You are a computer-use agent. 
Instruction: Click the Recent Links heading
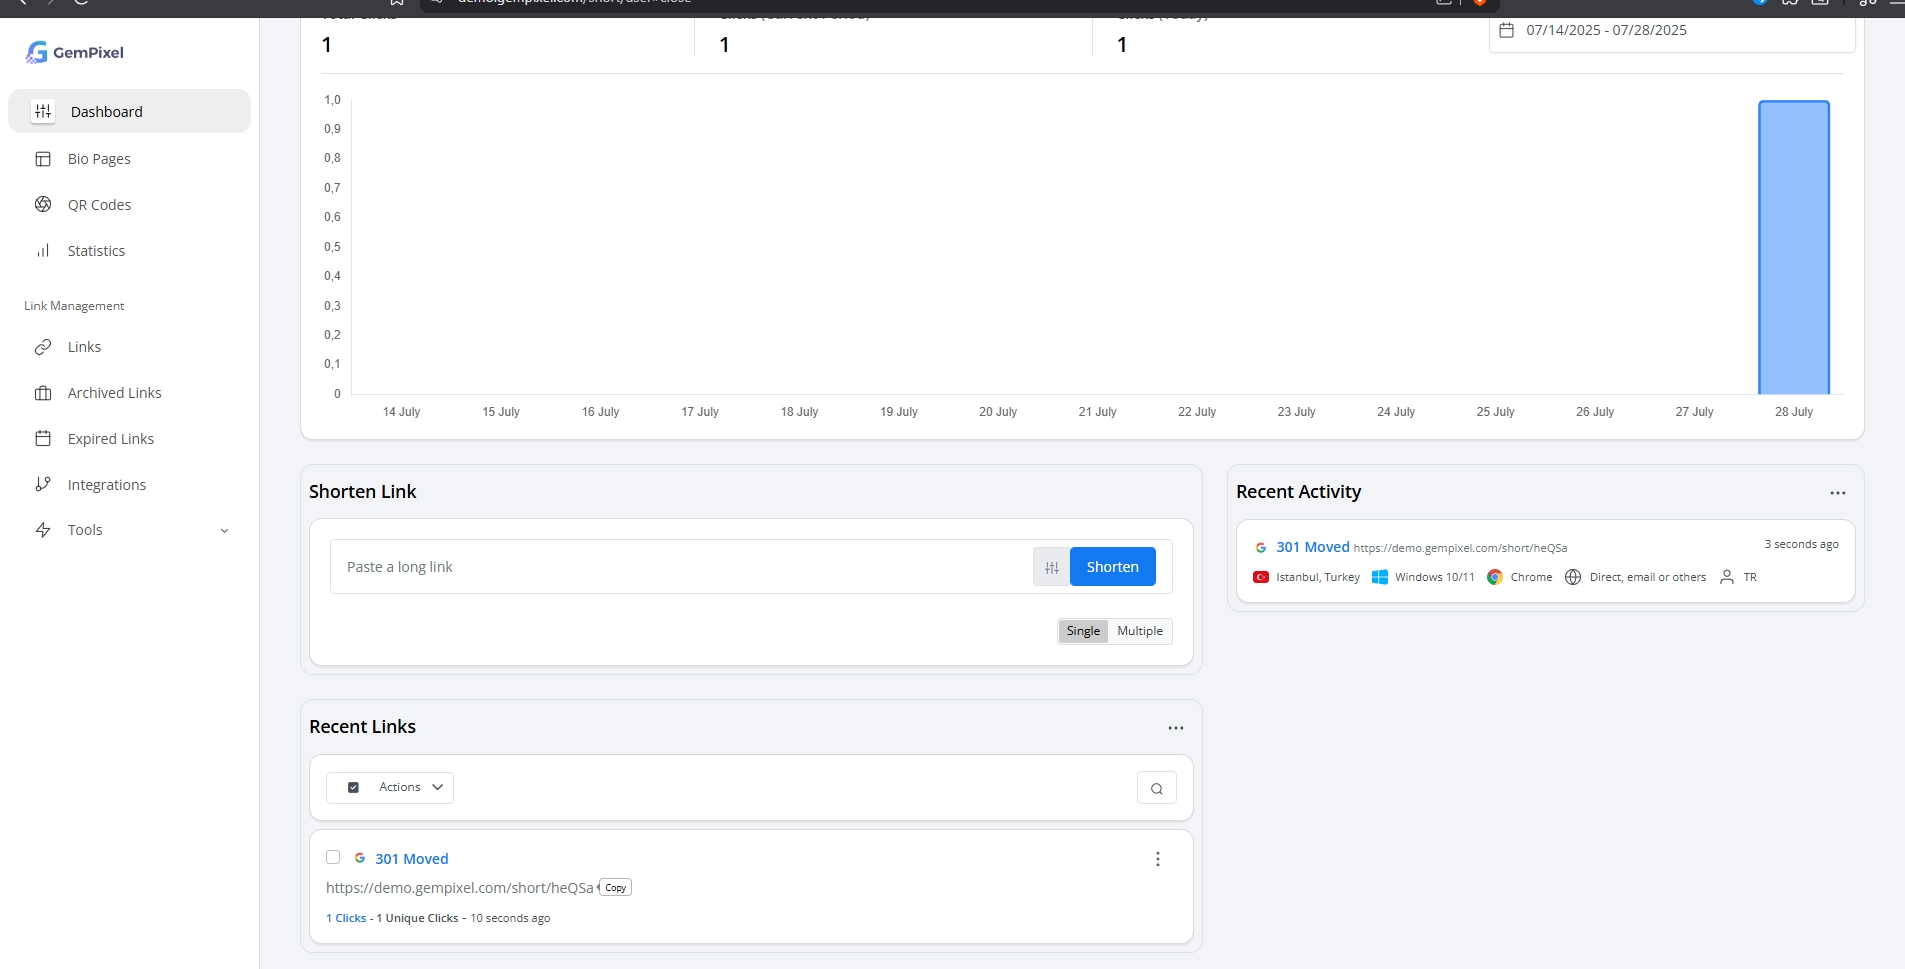click(x=362, y=727)
